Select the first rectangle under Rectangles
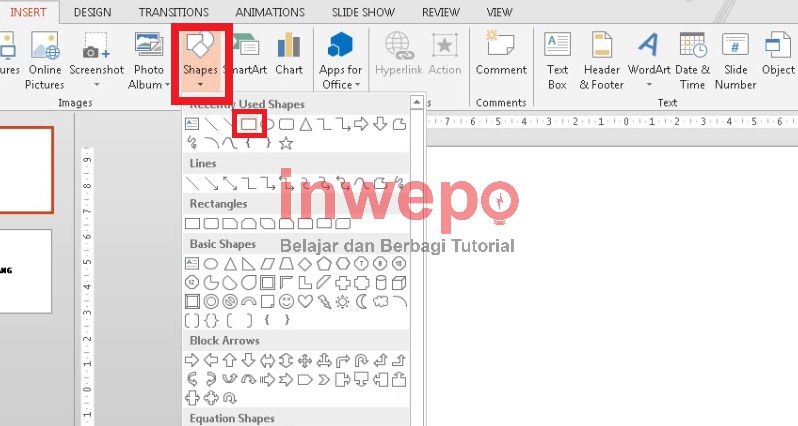 coord(192,223)
